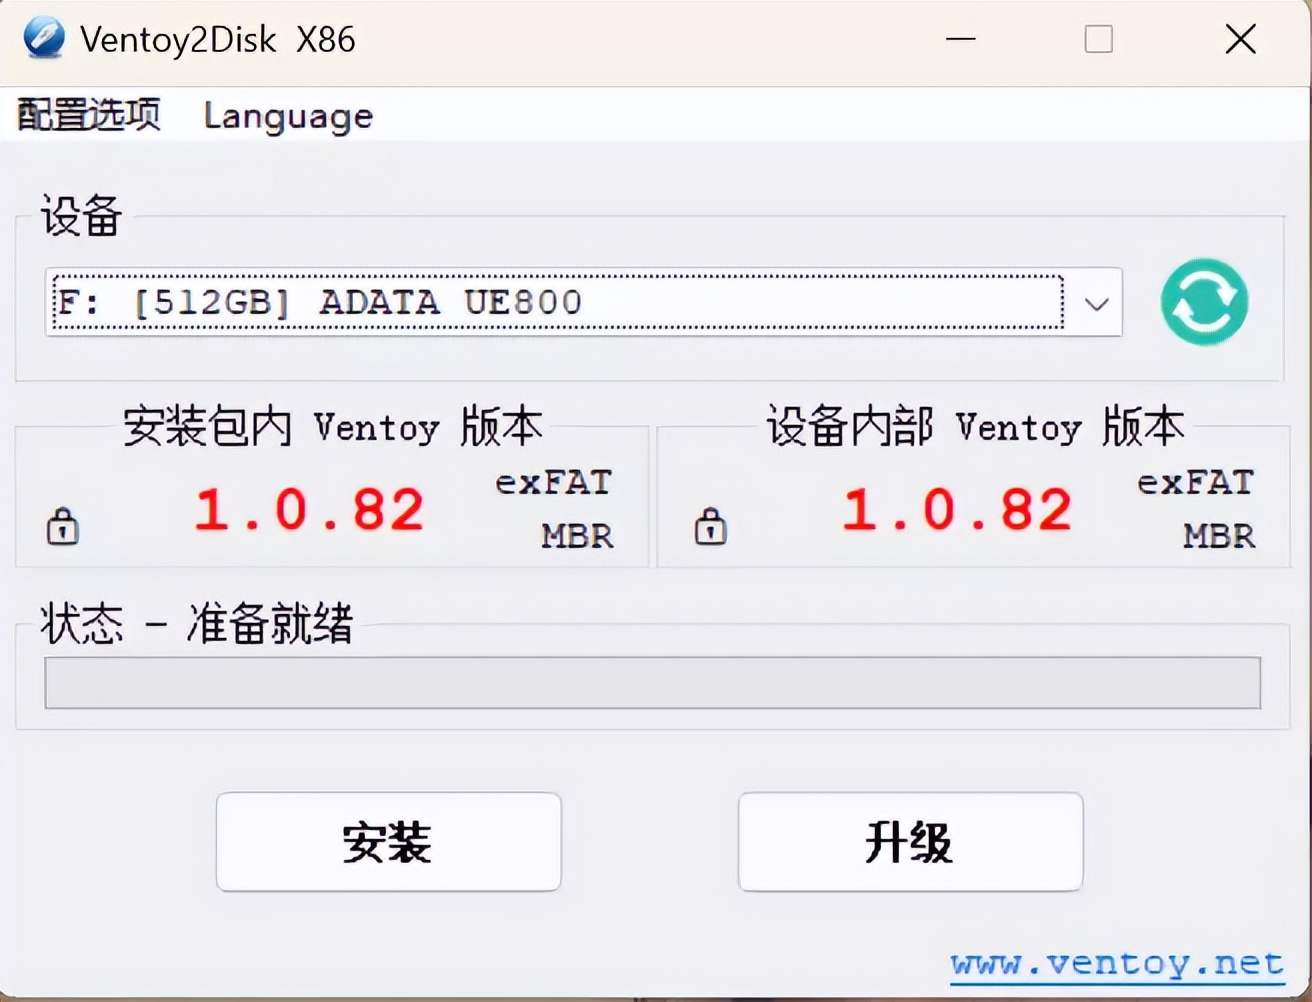The height and width of the screenshot is (1002, 1312).
Task: Click the 升级 upgrade button
Action: click(910, 842)
